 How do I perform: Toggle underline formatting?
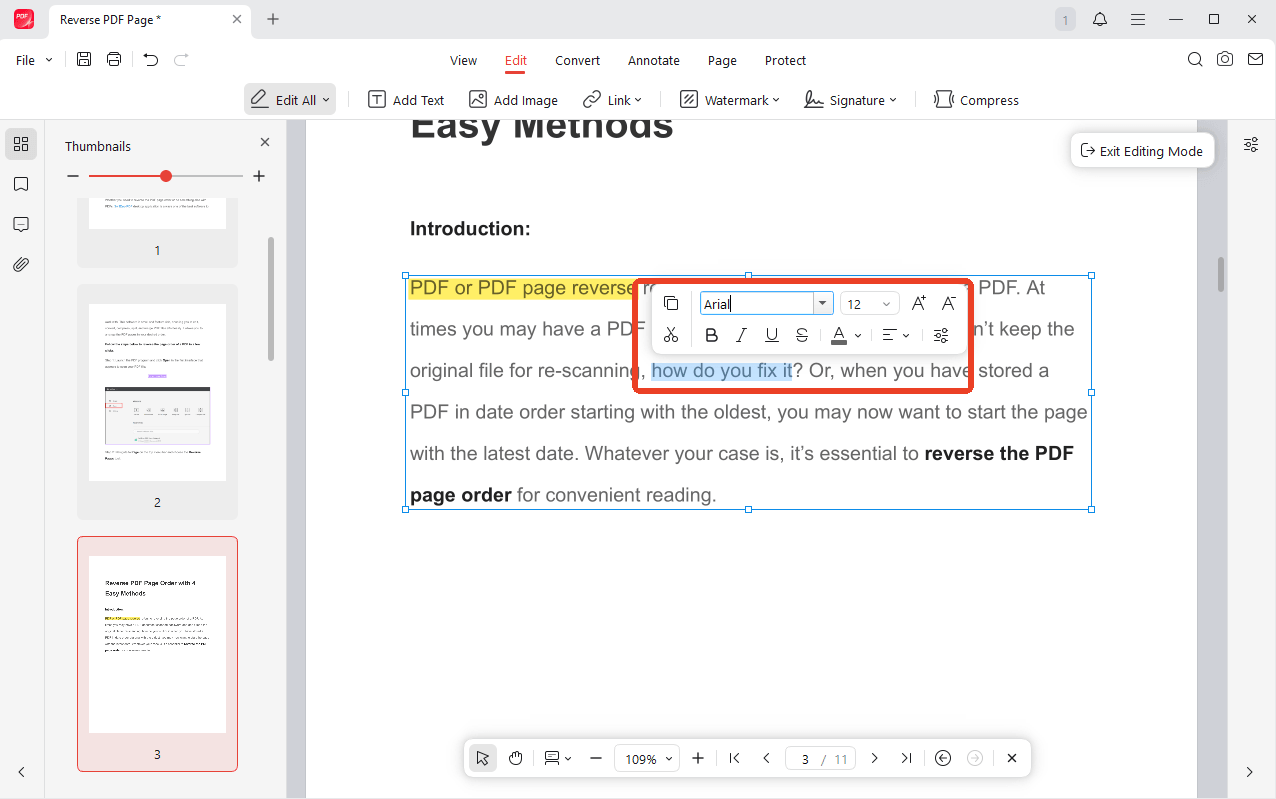tap(772, 335)
